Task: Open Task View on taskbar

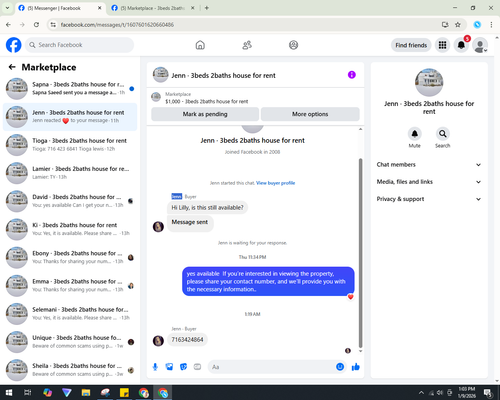Action: click(x=28, y=393)
